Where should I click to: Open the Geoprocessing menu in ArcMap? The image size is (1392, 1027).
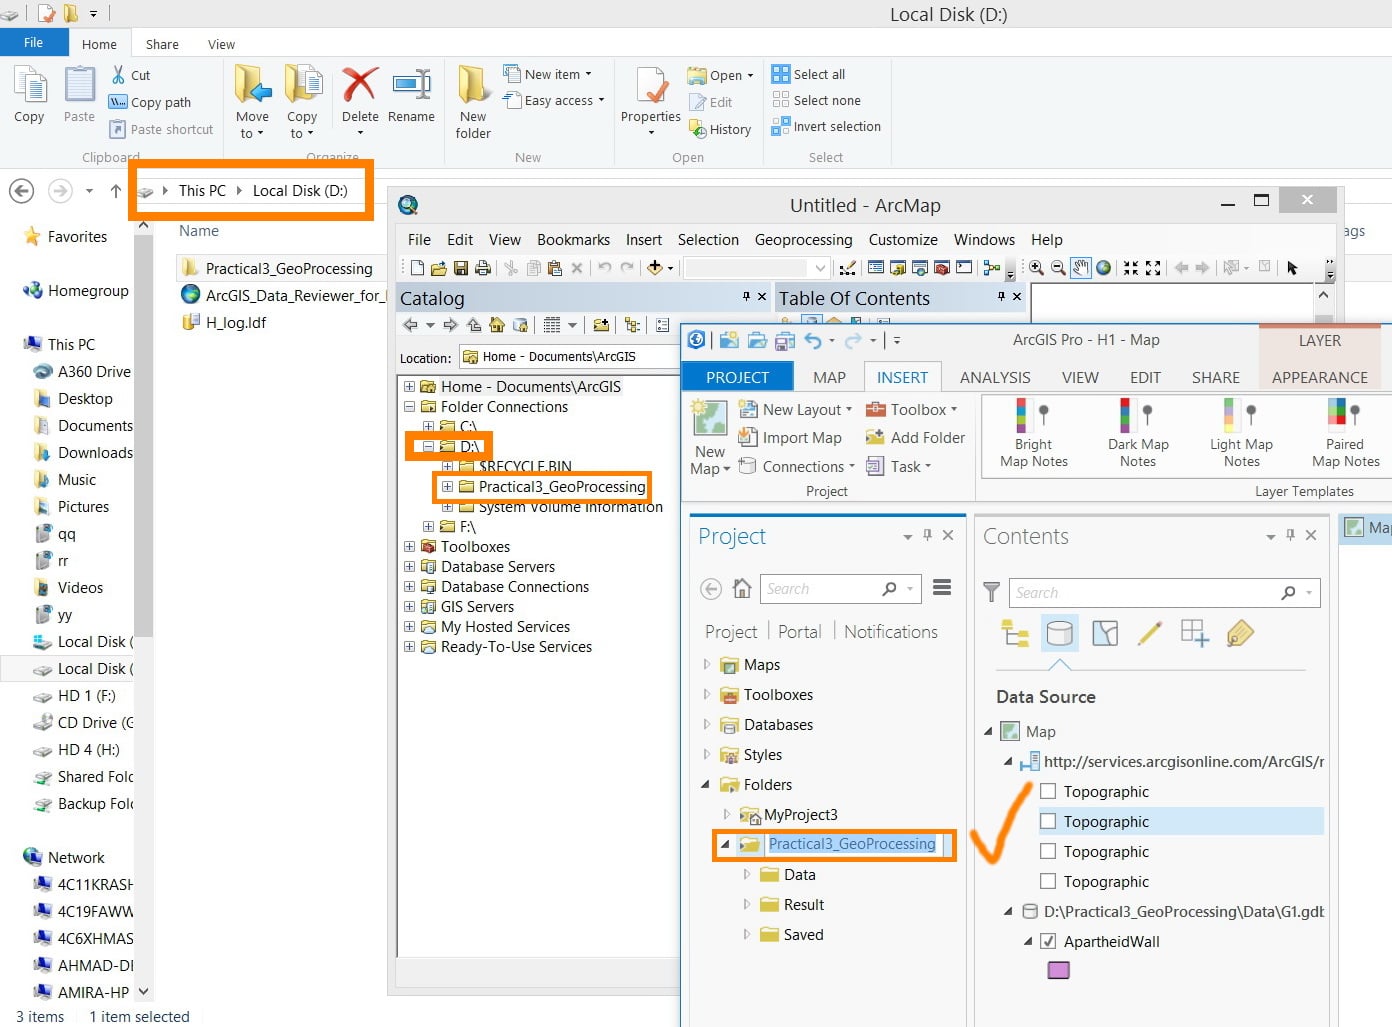(x=804, y=240)
